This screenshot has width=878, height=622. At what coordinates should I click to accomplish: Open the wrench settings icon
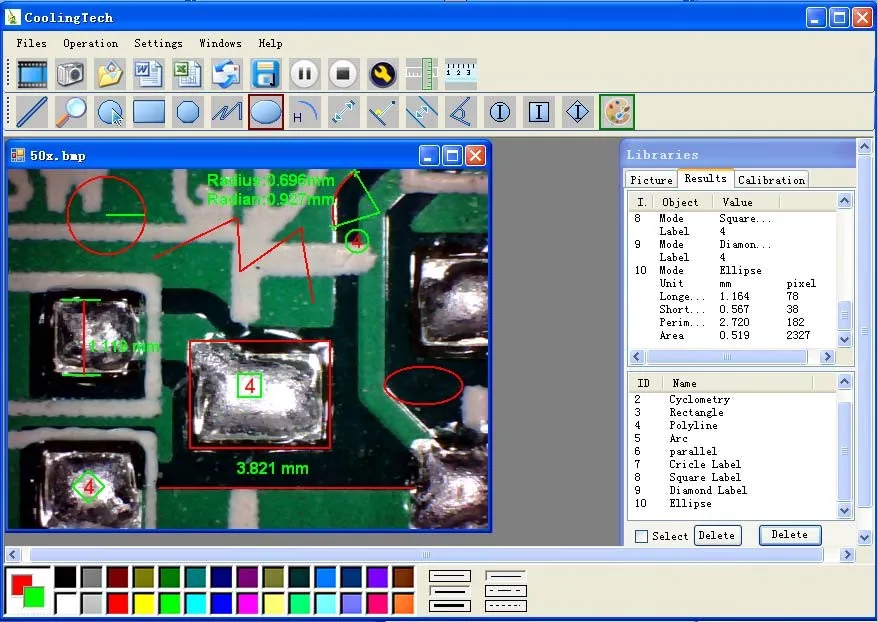382,73
